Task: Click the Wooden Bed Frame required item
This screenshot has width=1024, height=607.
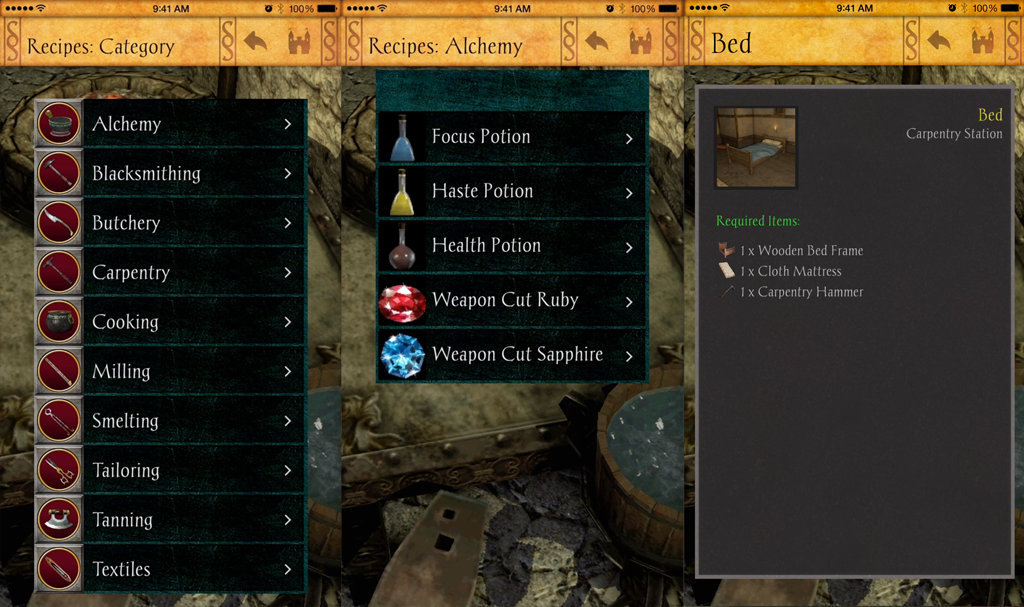Action: click(x=791, y=250)
